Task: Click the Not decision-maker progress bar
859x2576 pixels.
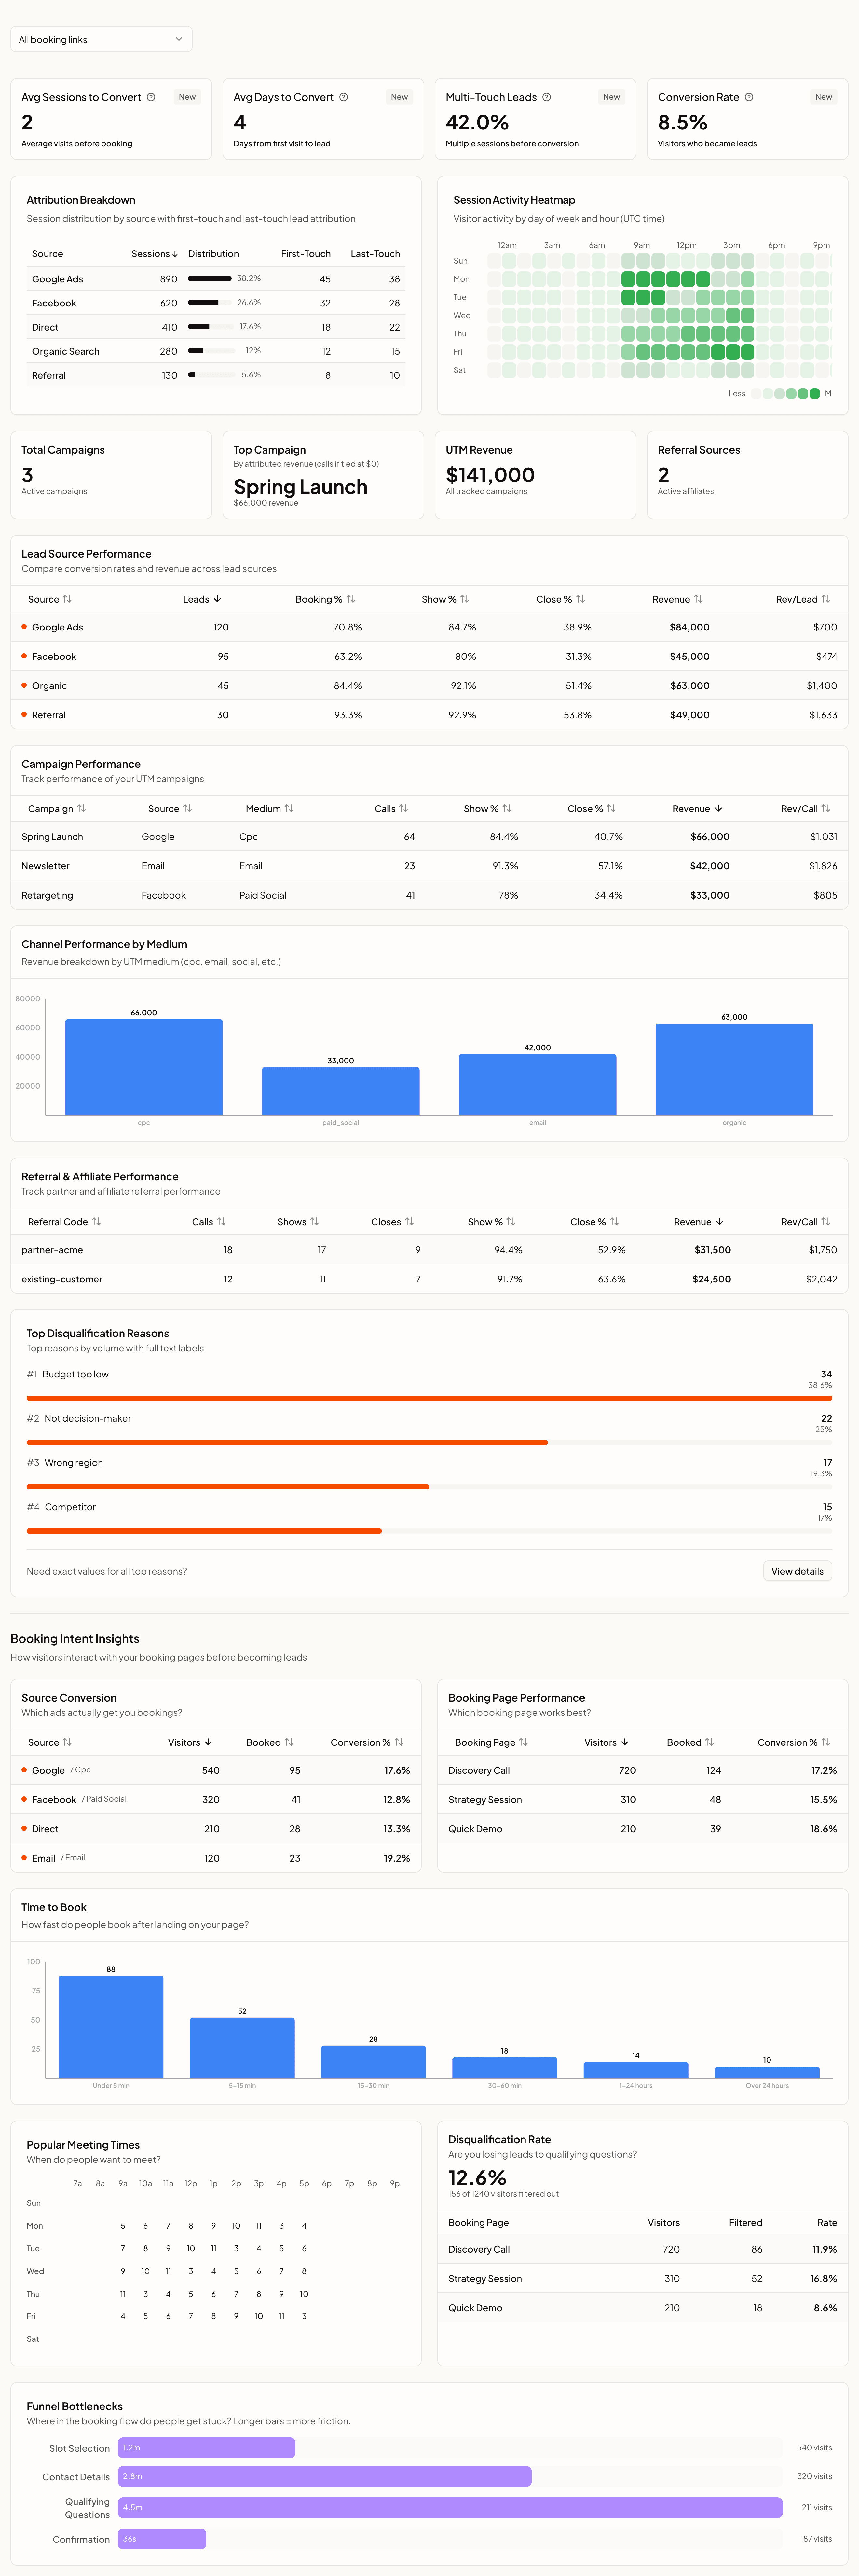Action: tap(429, 1442)
